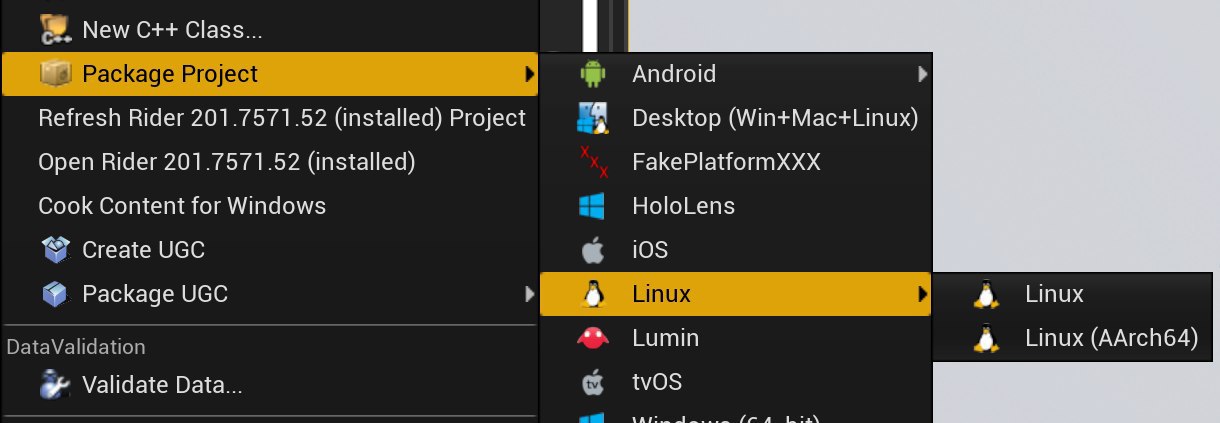Select the Create UGC menu entry
Screen dimensions: 1220x423
point(270,250)
